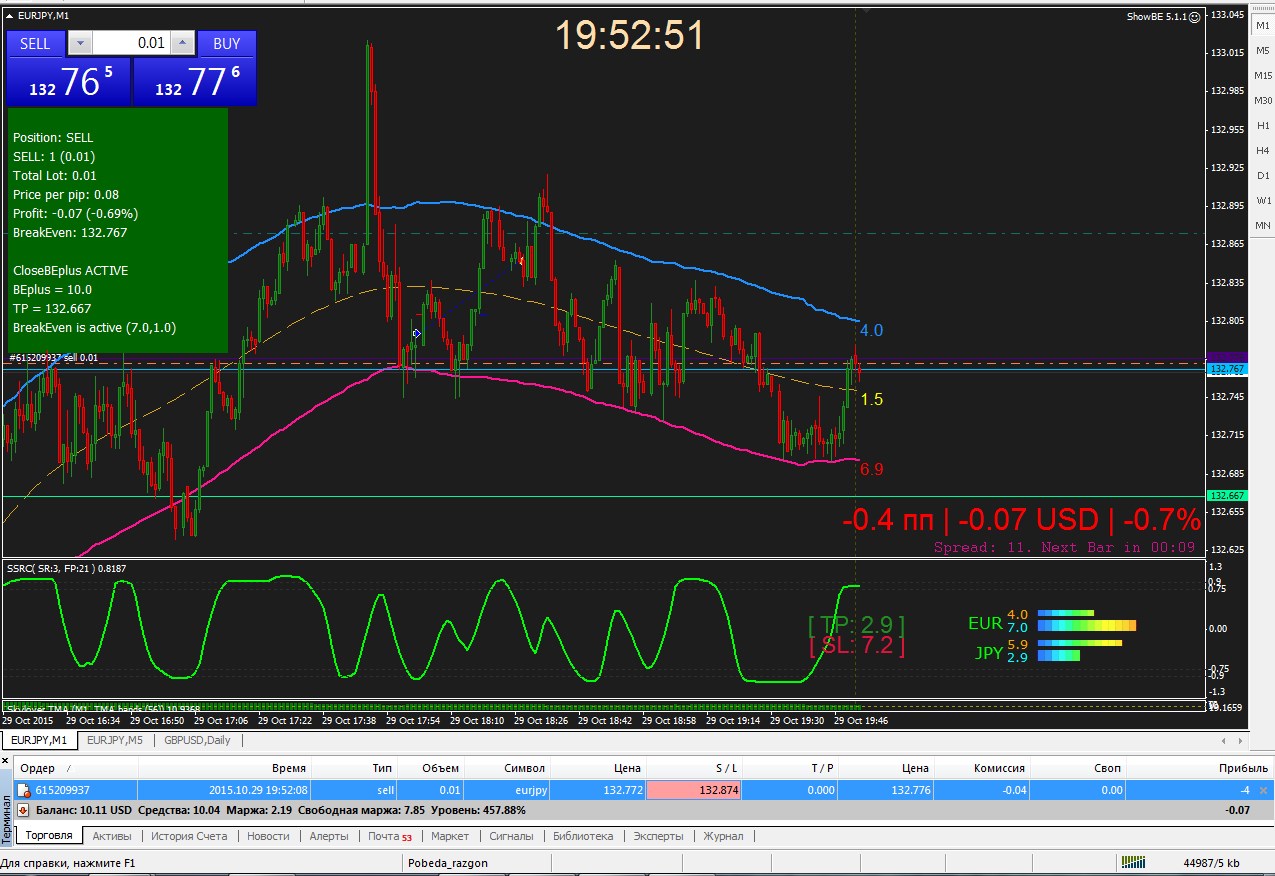Switch chart to M5 timeframe
The width and height of the screenshot is (1275, 876).
pos(1263,51)
